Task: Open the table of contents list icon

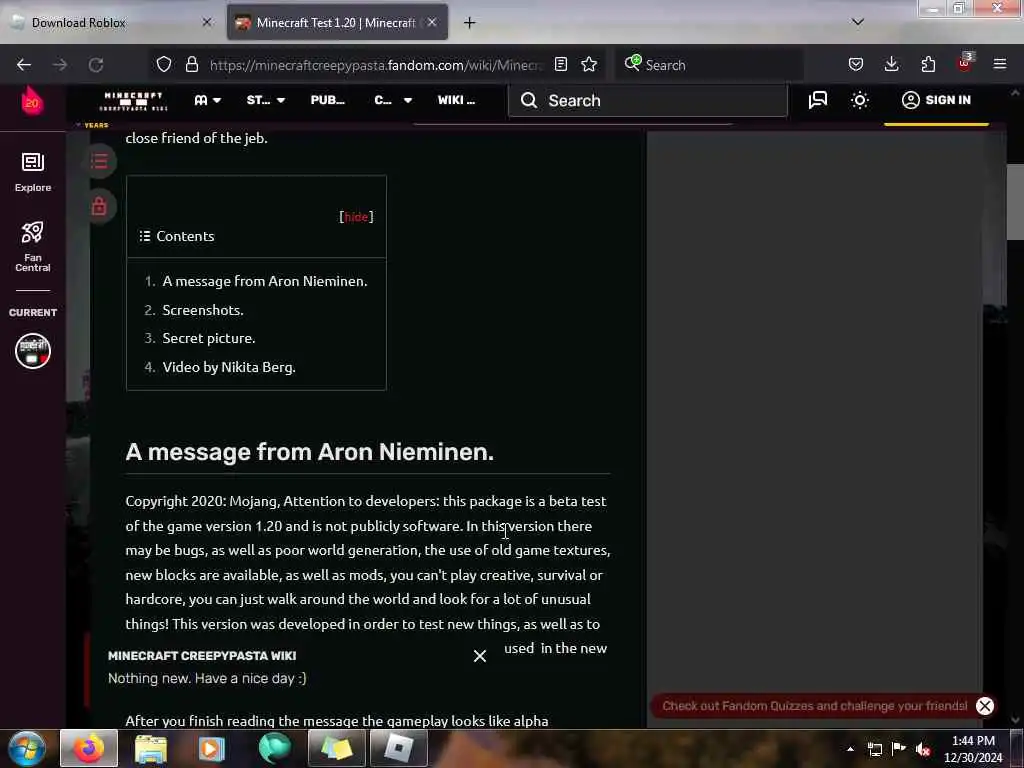Action: coord(99,161)
